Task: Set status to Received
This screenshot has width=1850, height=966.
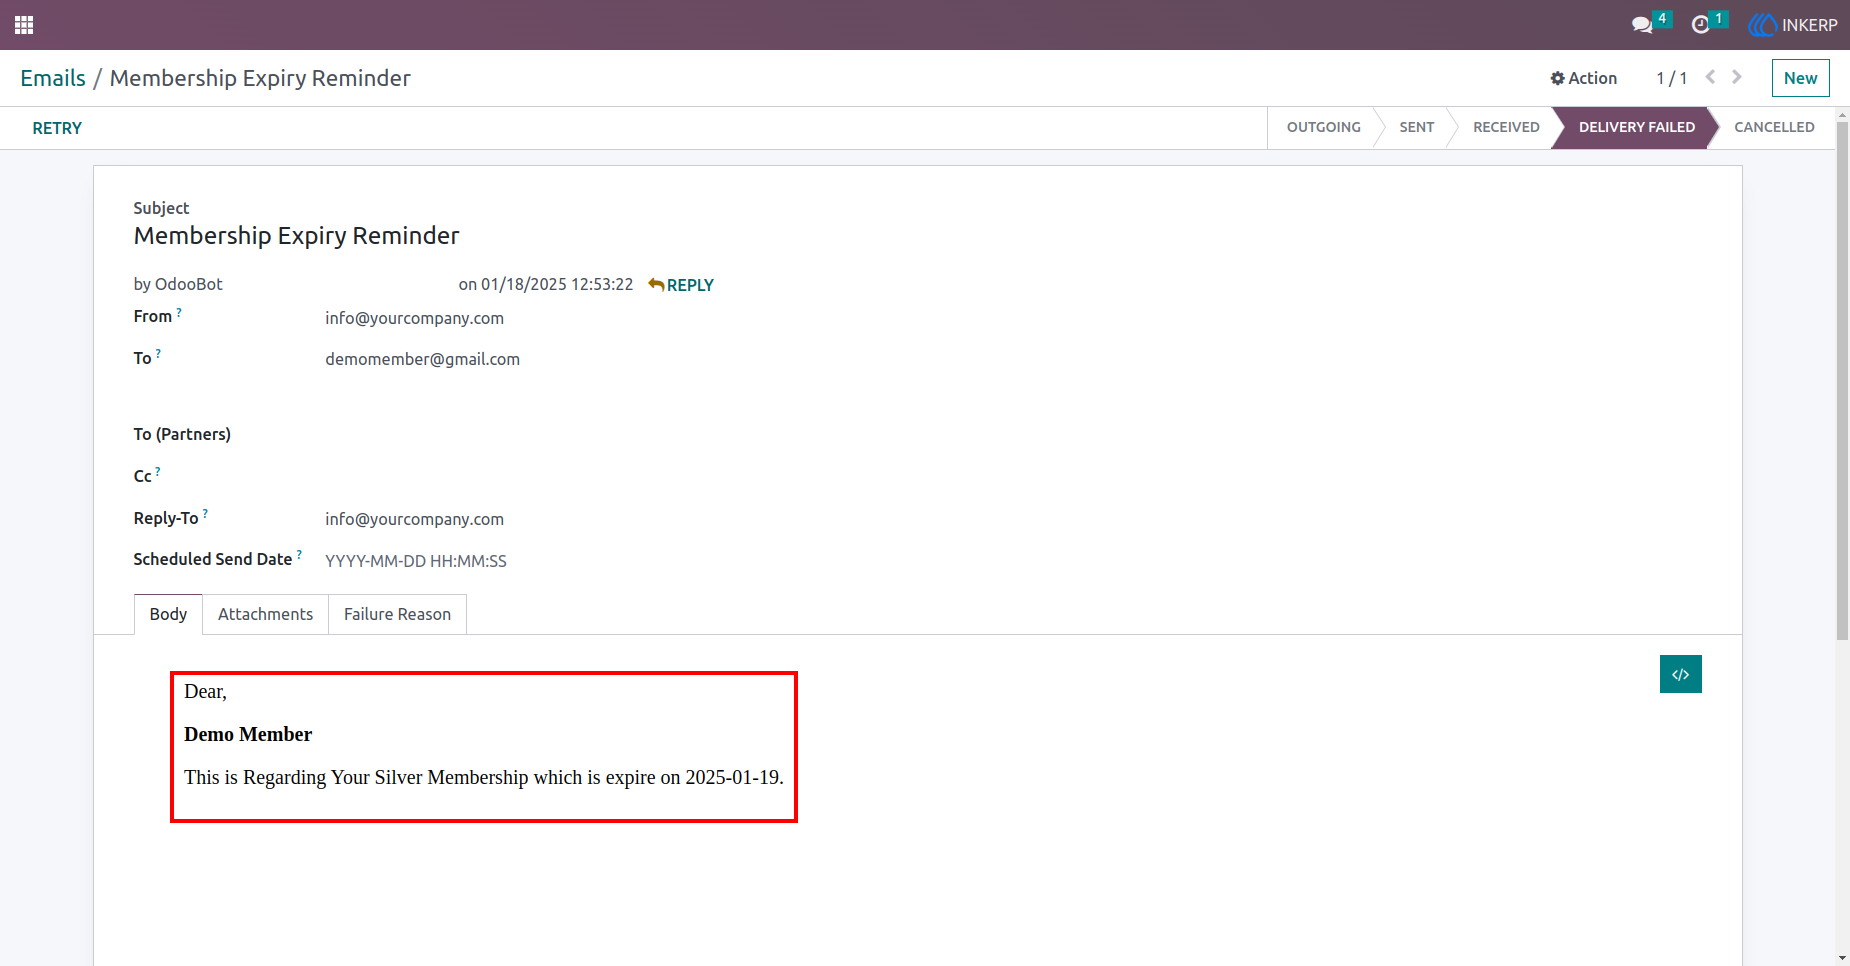Action: [1506, 127]
